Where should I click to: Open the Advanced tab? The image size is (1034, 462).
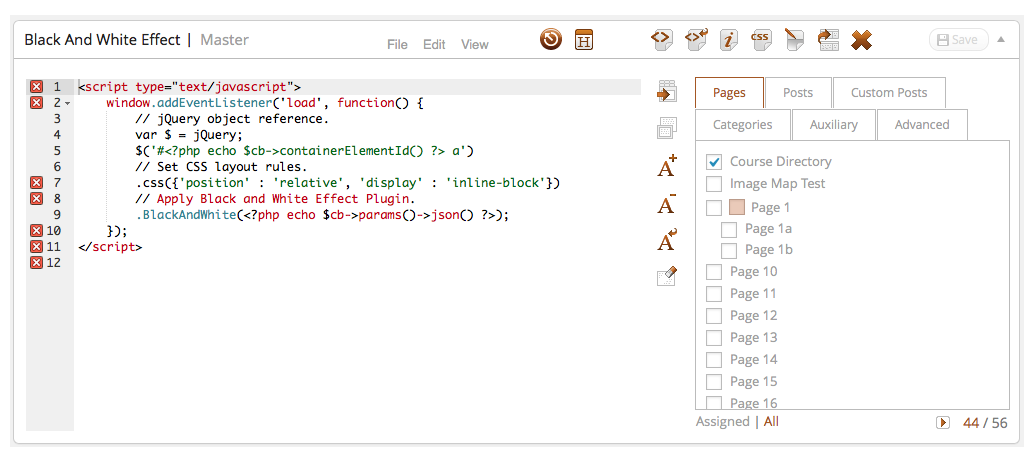[x=922, y=125]
